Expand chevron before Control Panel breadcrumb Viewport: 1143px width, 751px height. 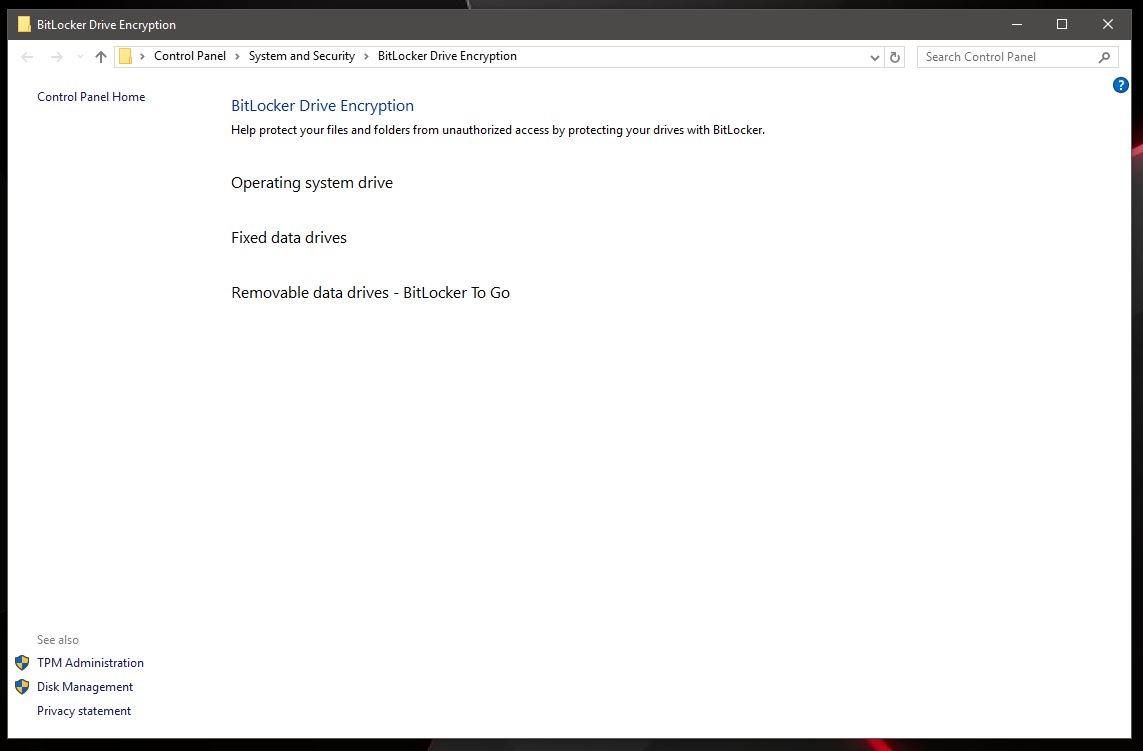(x=142, y=56)
